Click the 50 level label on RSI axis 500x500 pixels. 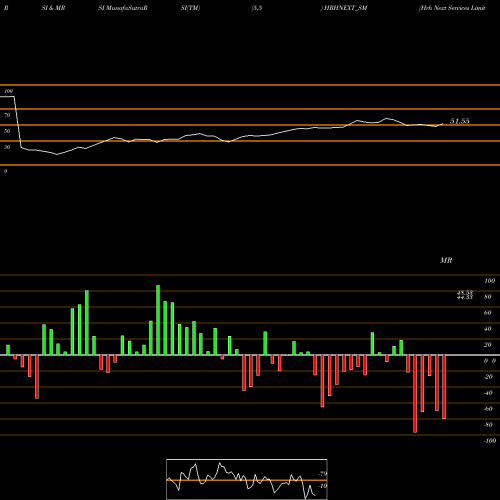(7, 131)
